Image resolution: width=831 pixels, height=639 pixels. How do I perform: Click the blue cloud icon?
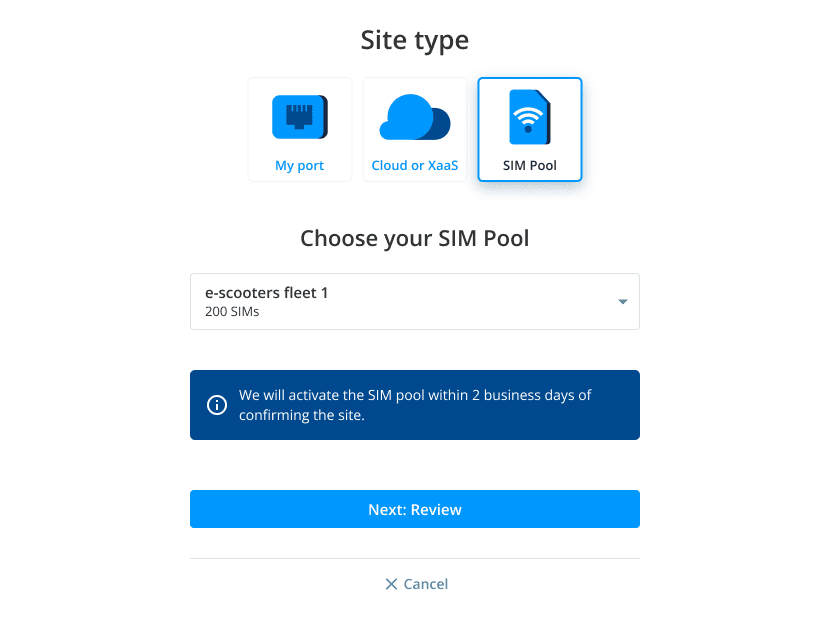point(414,118)
